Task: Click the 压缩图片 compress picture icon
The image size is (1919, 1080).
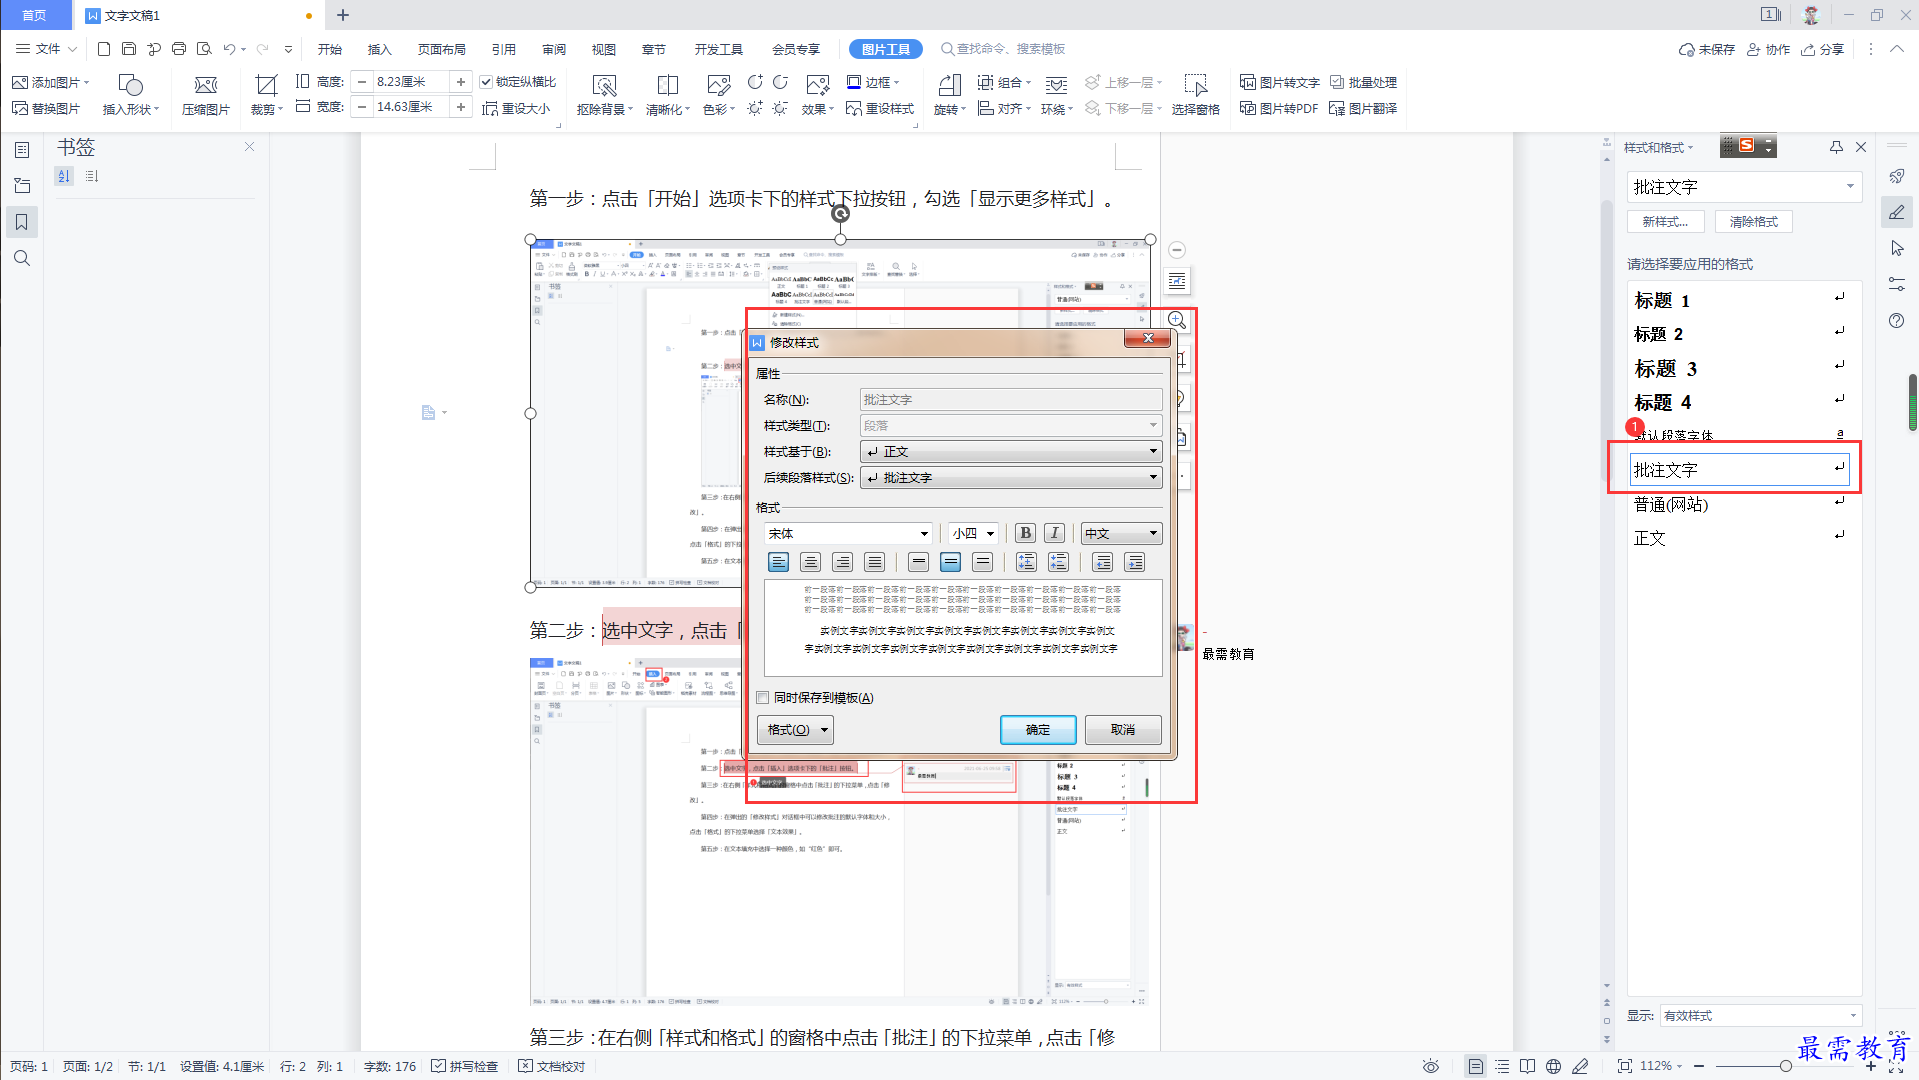Action: pos(206,95)
